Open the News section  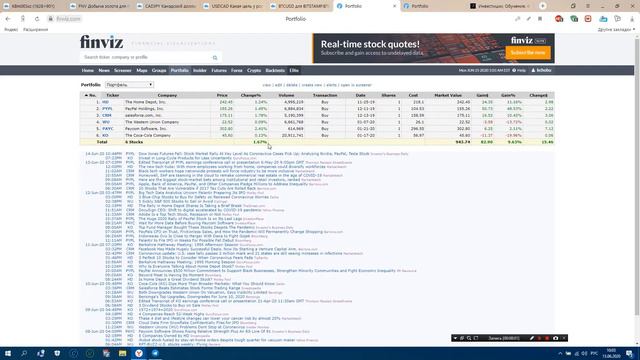pyautogui.click(x=104, y=70)
